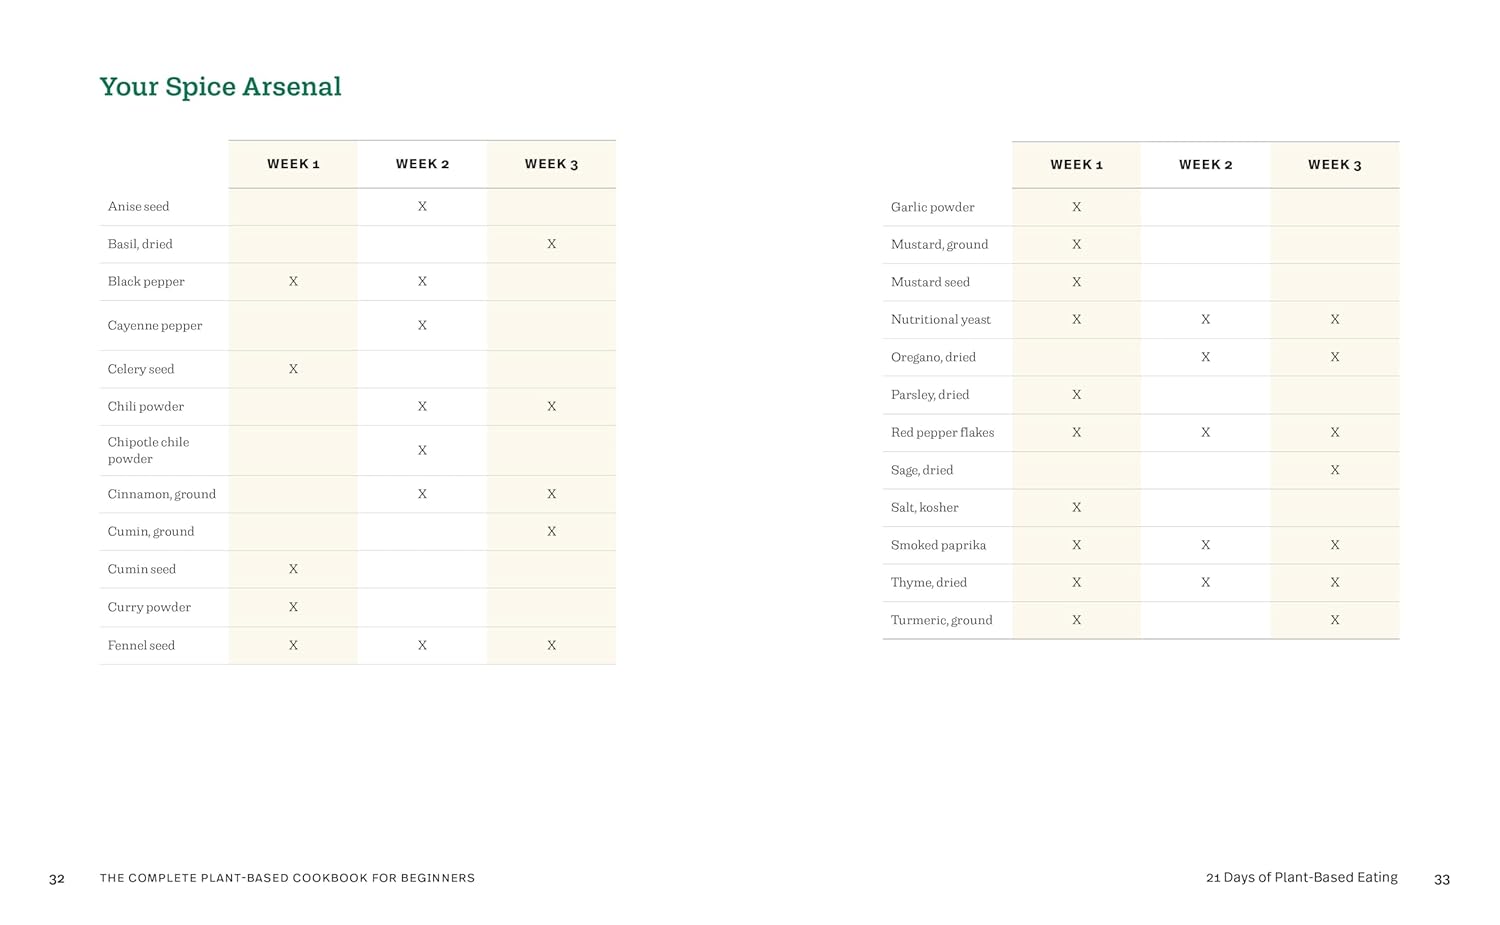Click the 'Fennel seed' row label

[x=141, y=645]
